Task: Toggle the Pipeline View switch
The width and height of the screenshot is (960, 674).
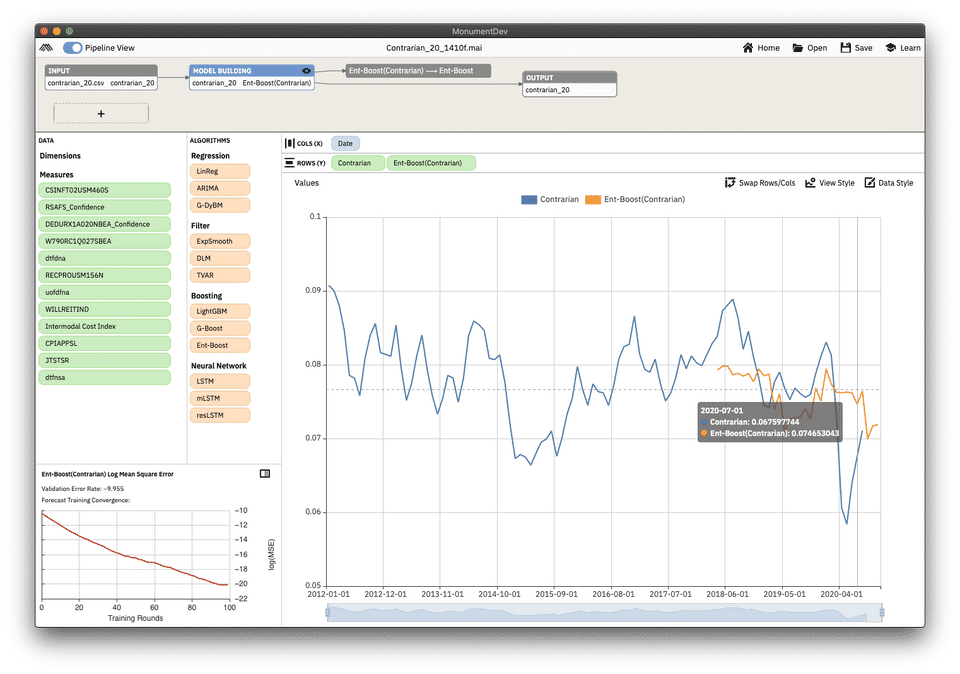Action: click(73, 48)
